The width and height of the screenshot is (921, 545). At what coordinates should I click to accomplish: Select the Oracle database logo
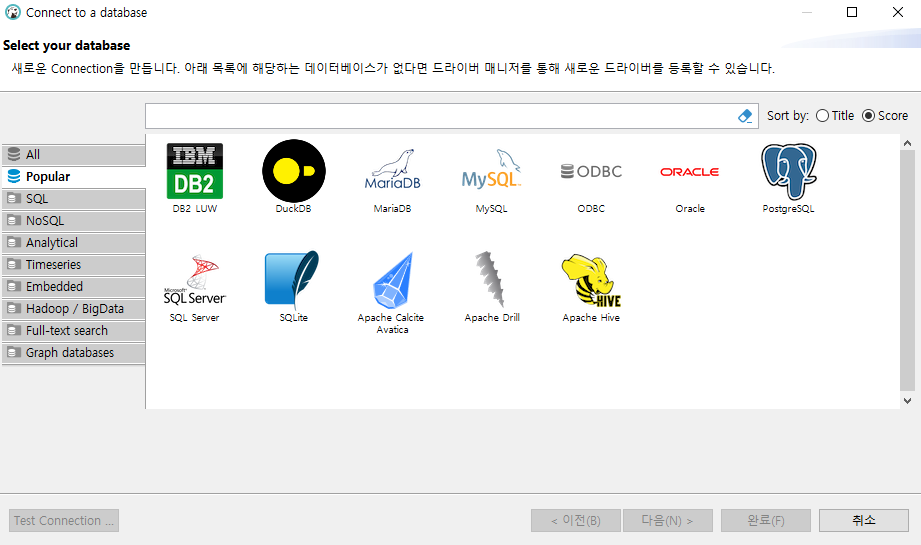[x=690, y=172]
